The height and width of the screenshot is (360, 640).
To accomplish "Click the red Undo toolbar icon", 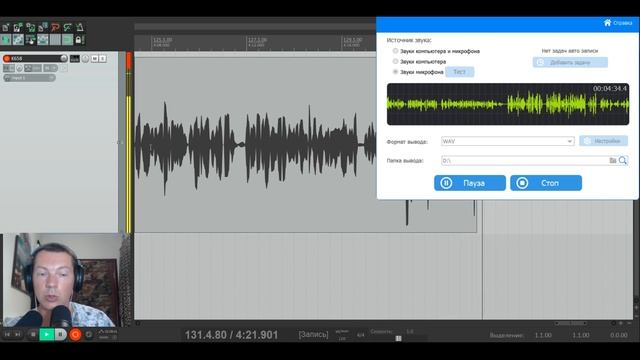I will tap(55, 28).
